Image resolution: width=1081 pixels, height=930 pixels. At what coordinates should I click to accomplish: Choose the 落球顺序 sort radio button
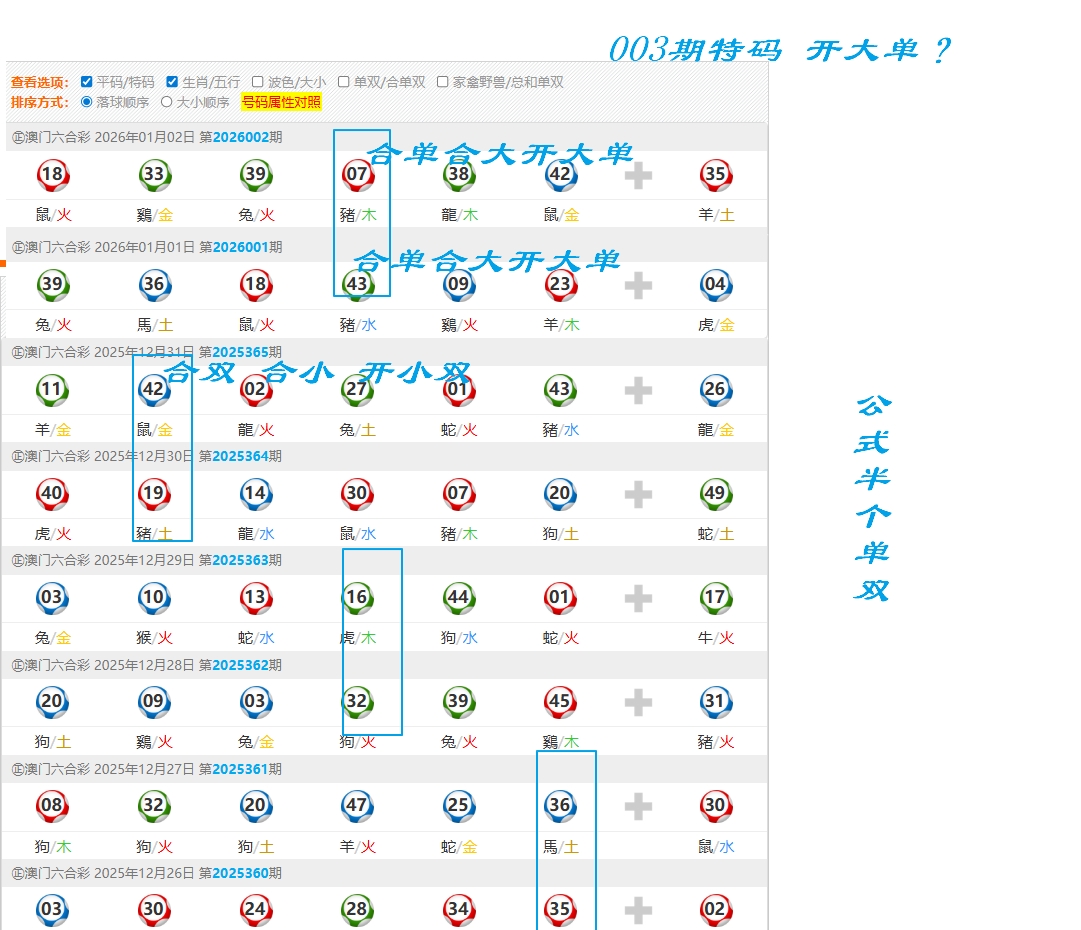(87, 101)
